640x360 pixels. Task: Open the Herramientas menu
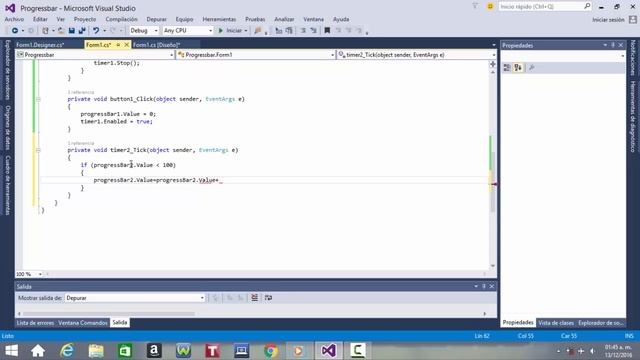coord(219,19)
